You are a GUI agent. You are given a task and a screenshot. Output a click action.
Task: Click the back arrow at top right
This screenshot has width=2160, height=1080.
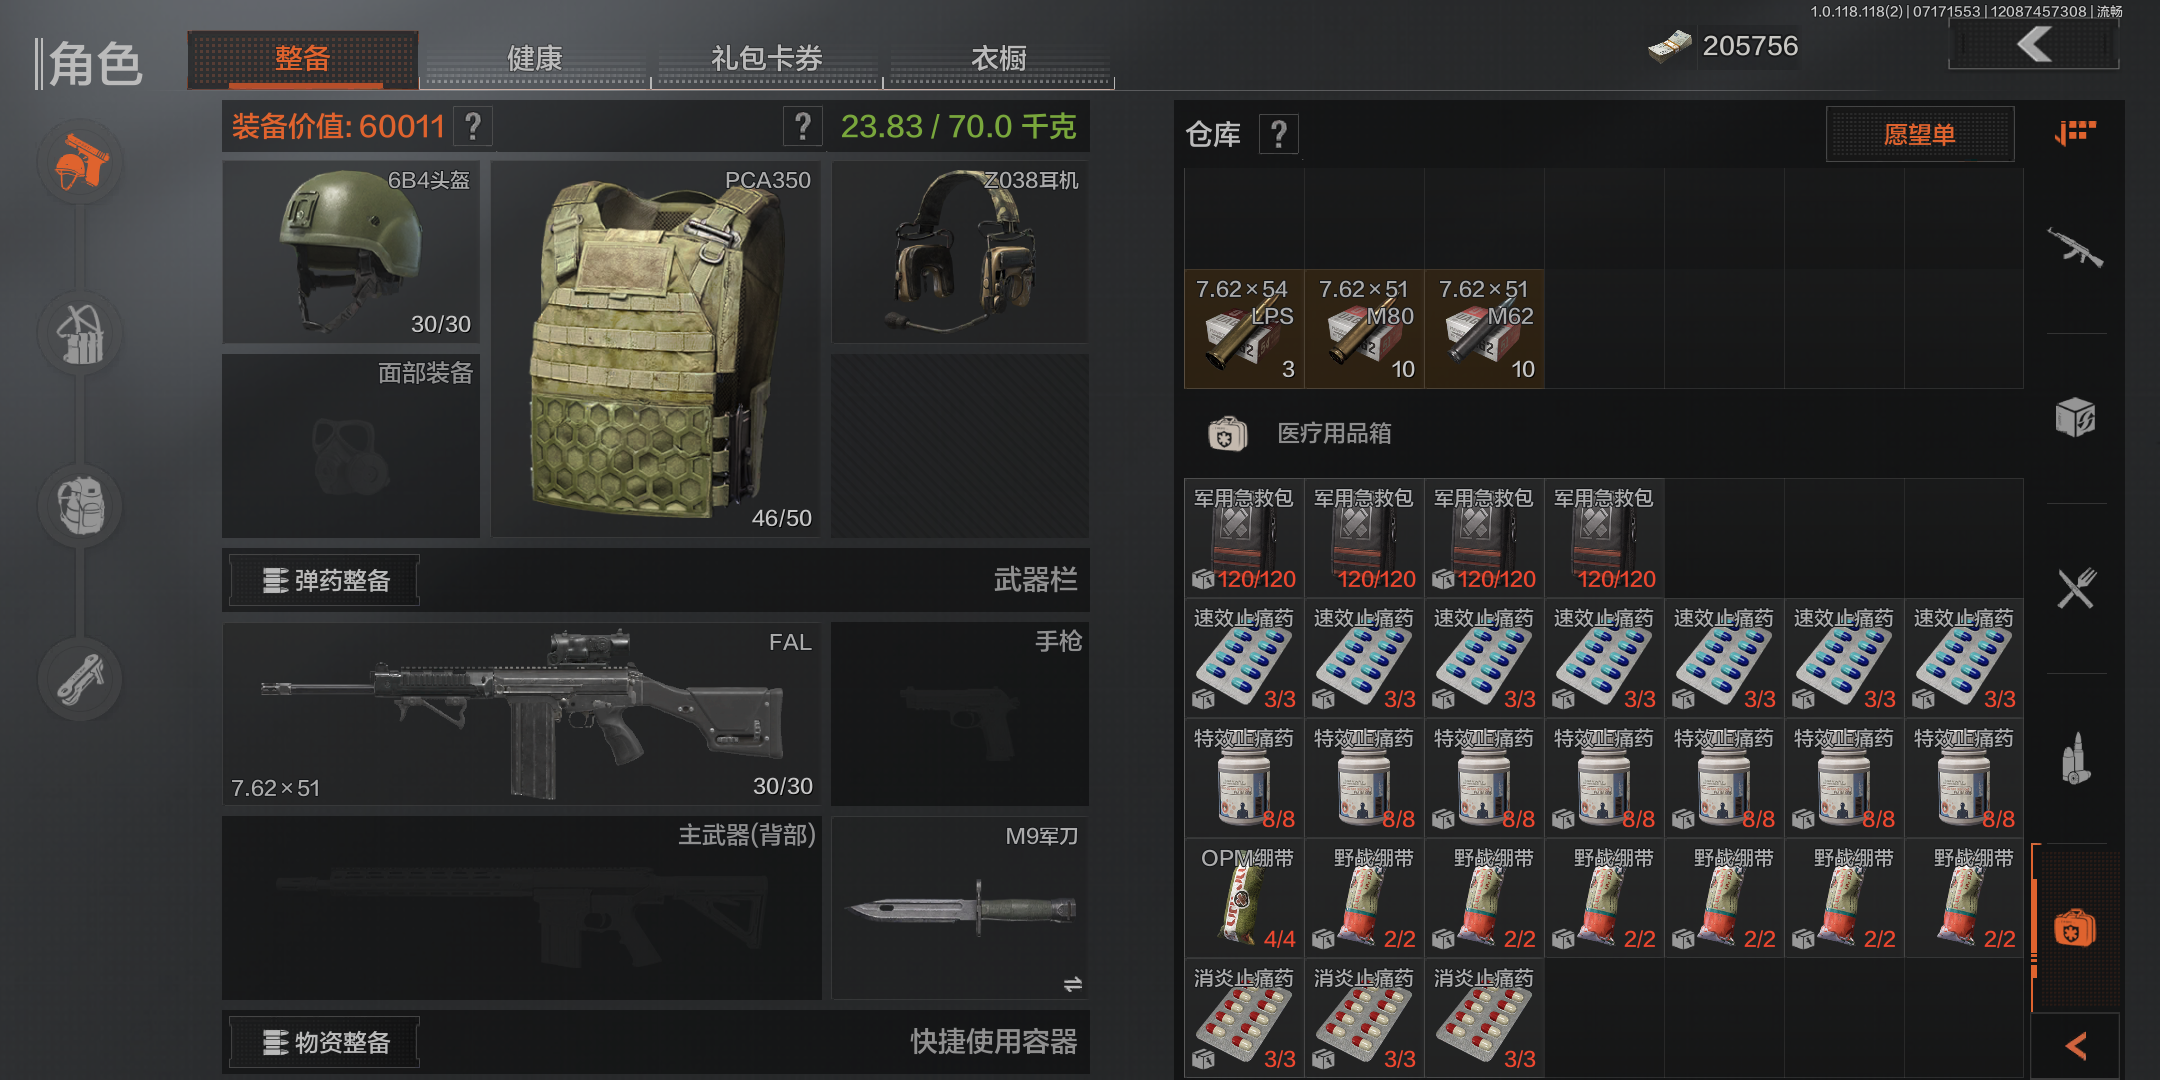pyautogui.click(x=2034, y=45)
